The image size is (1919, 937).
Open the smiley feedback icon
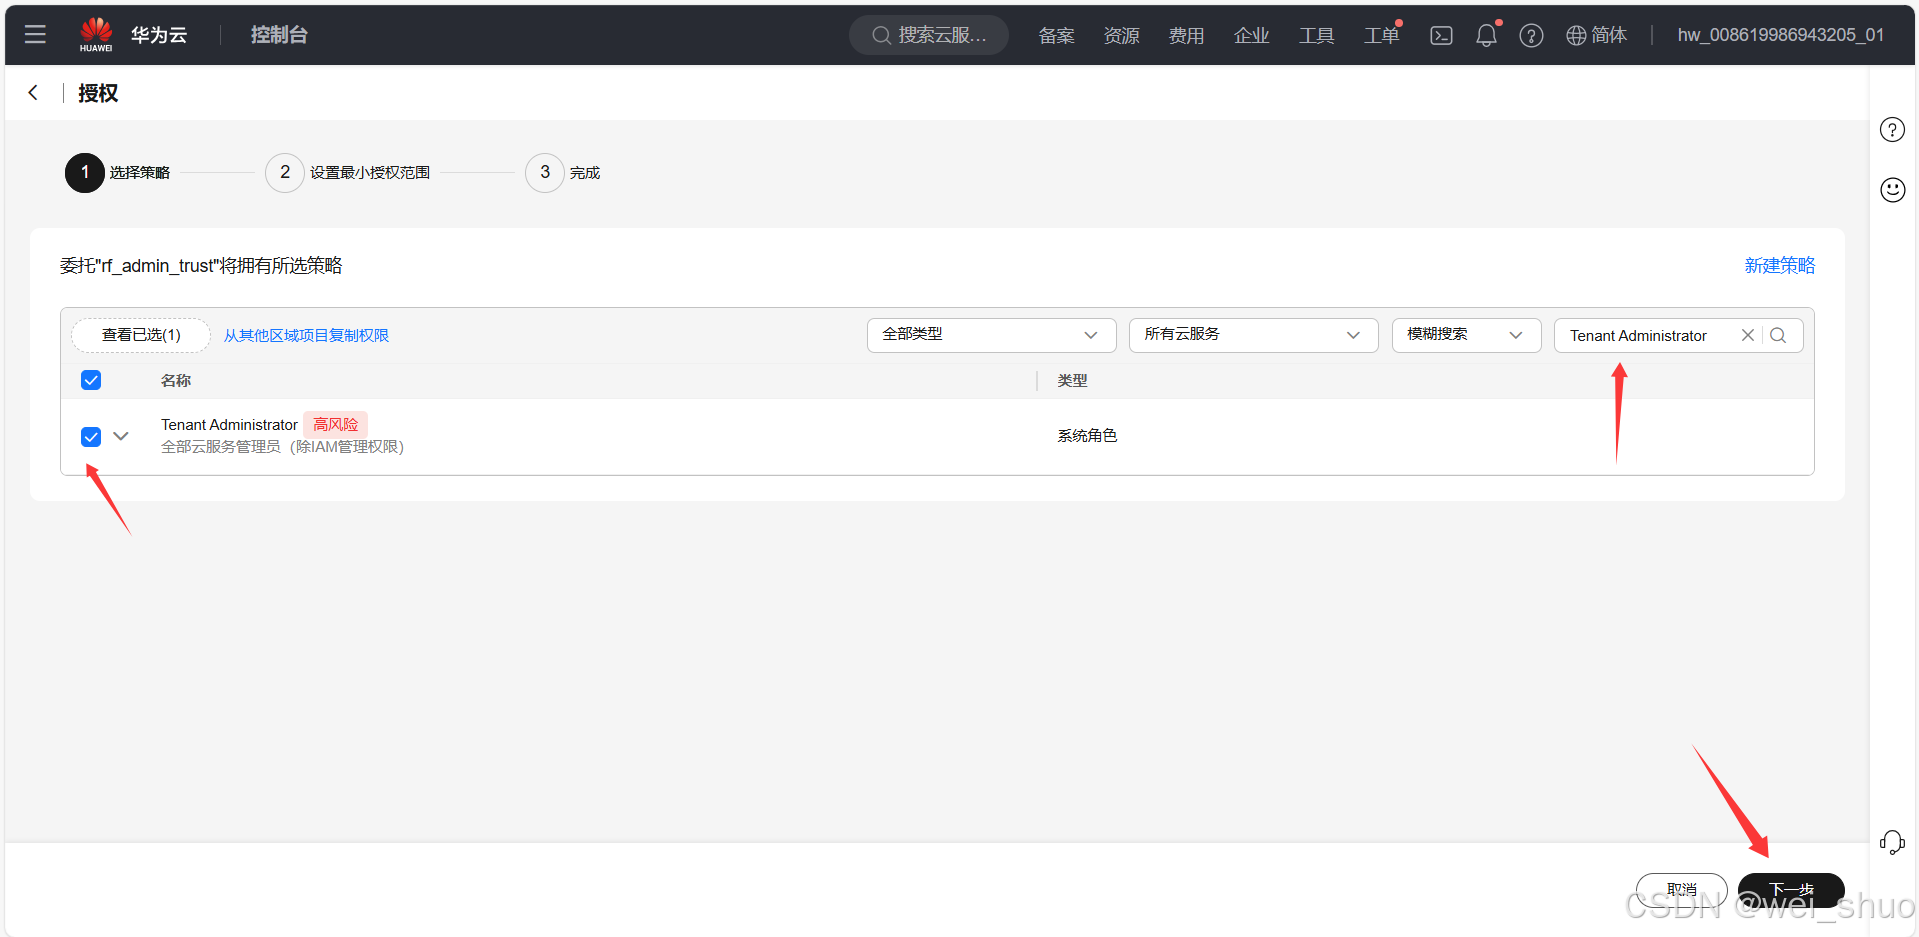coord(1892,190)
